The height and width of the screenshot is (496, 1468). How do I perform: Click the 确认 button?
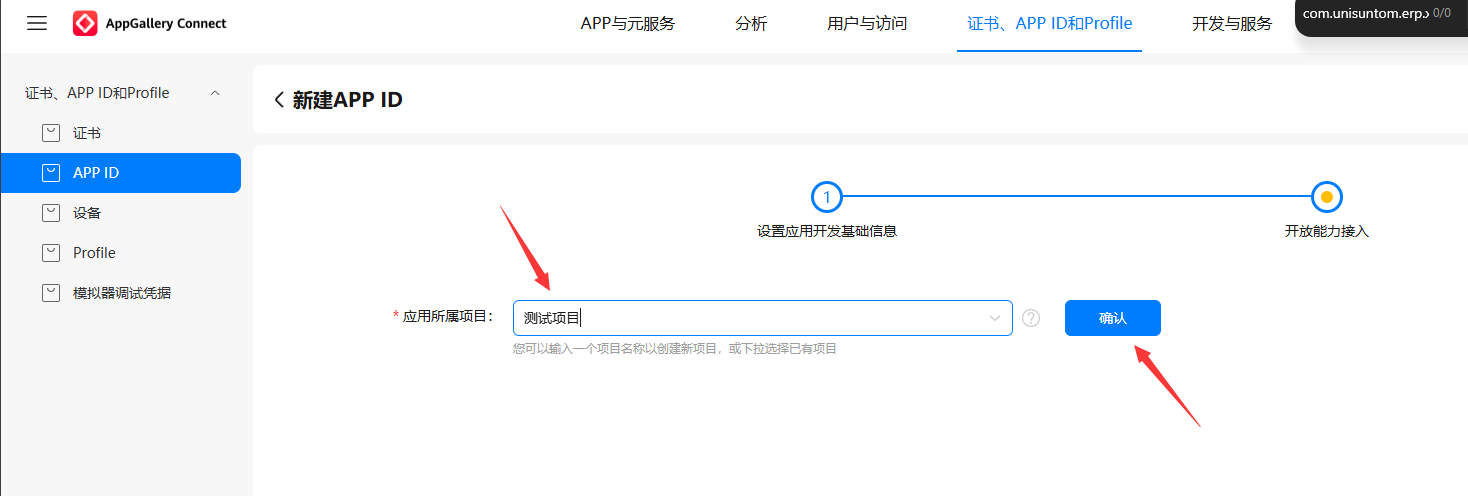1113,318
